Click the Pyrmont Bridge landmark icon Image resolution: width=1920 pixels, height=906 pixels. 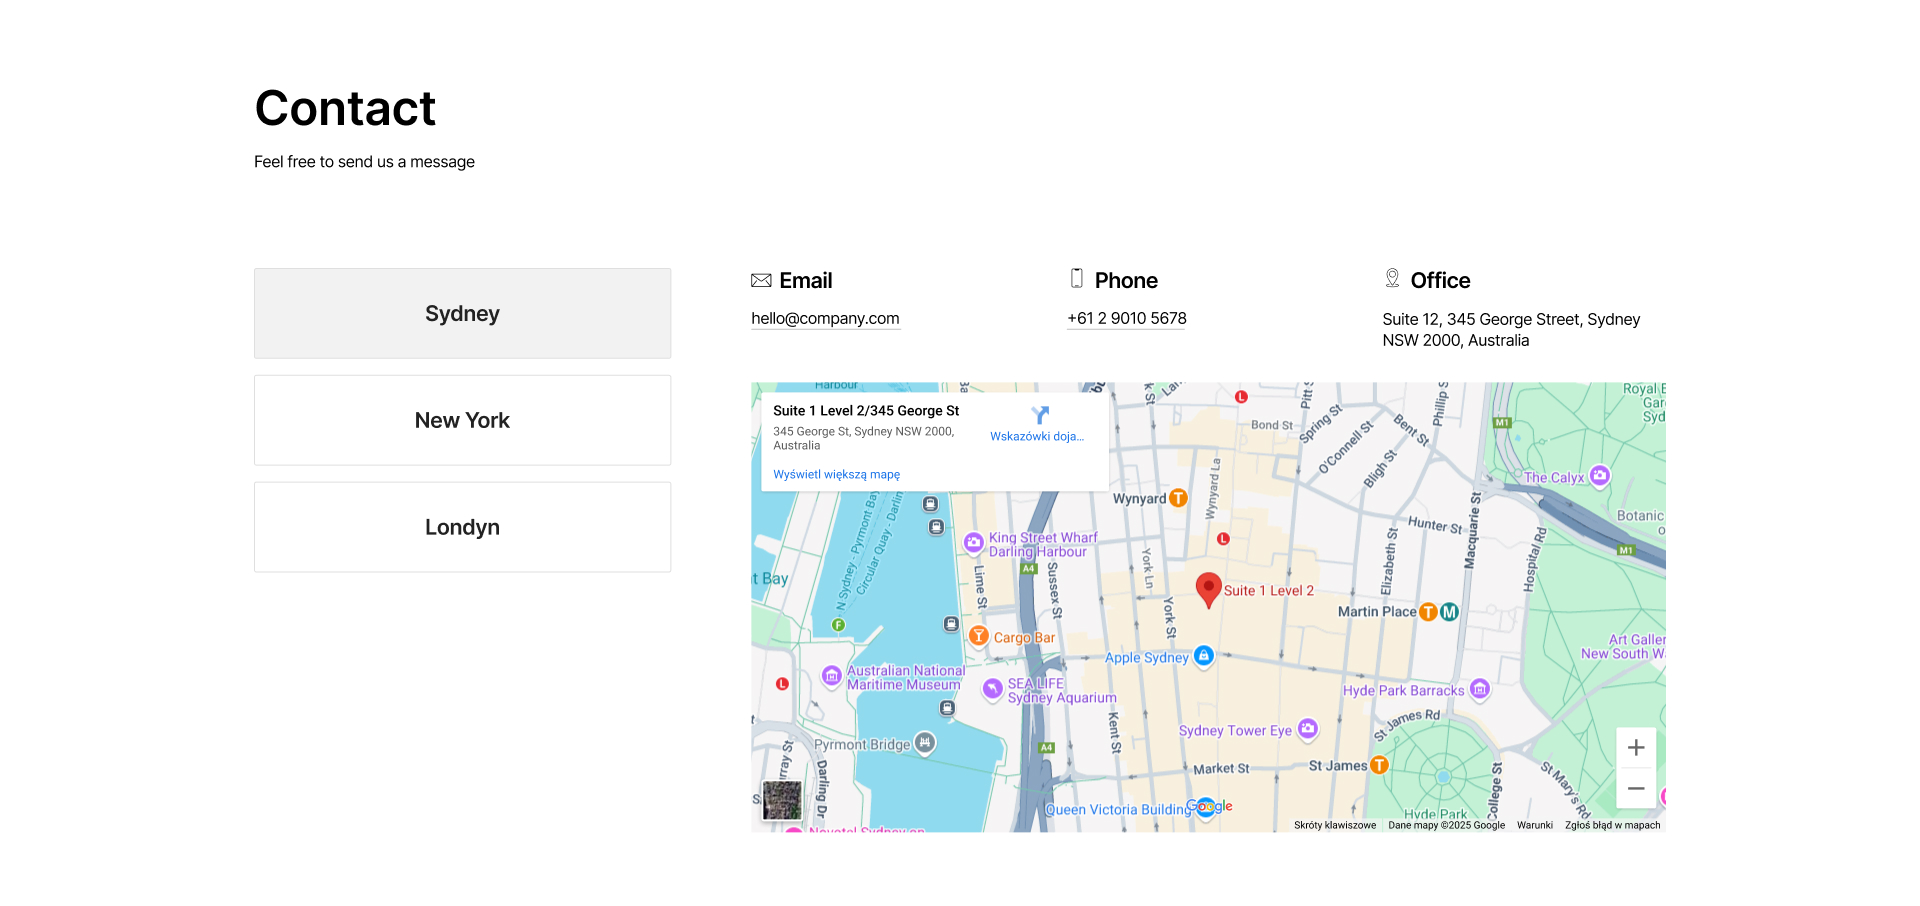pos(926,743)
